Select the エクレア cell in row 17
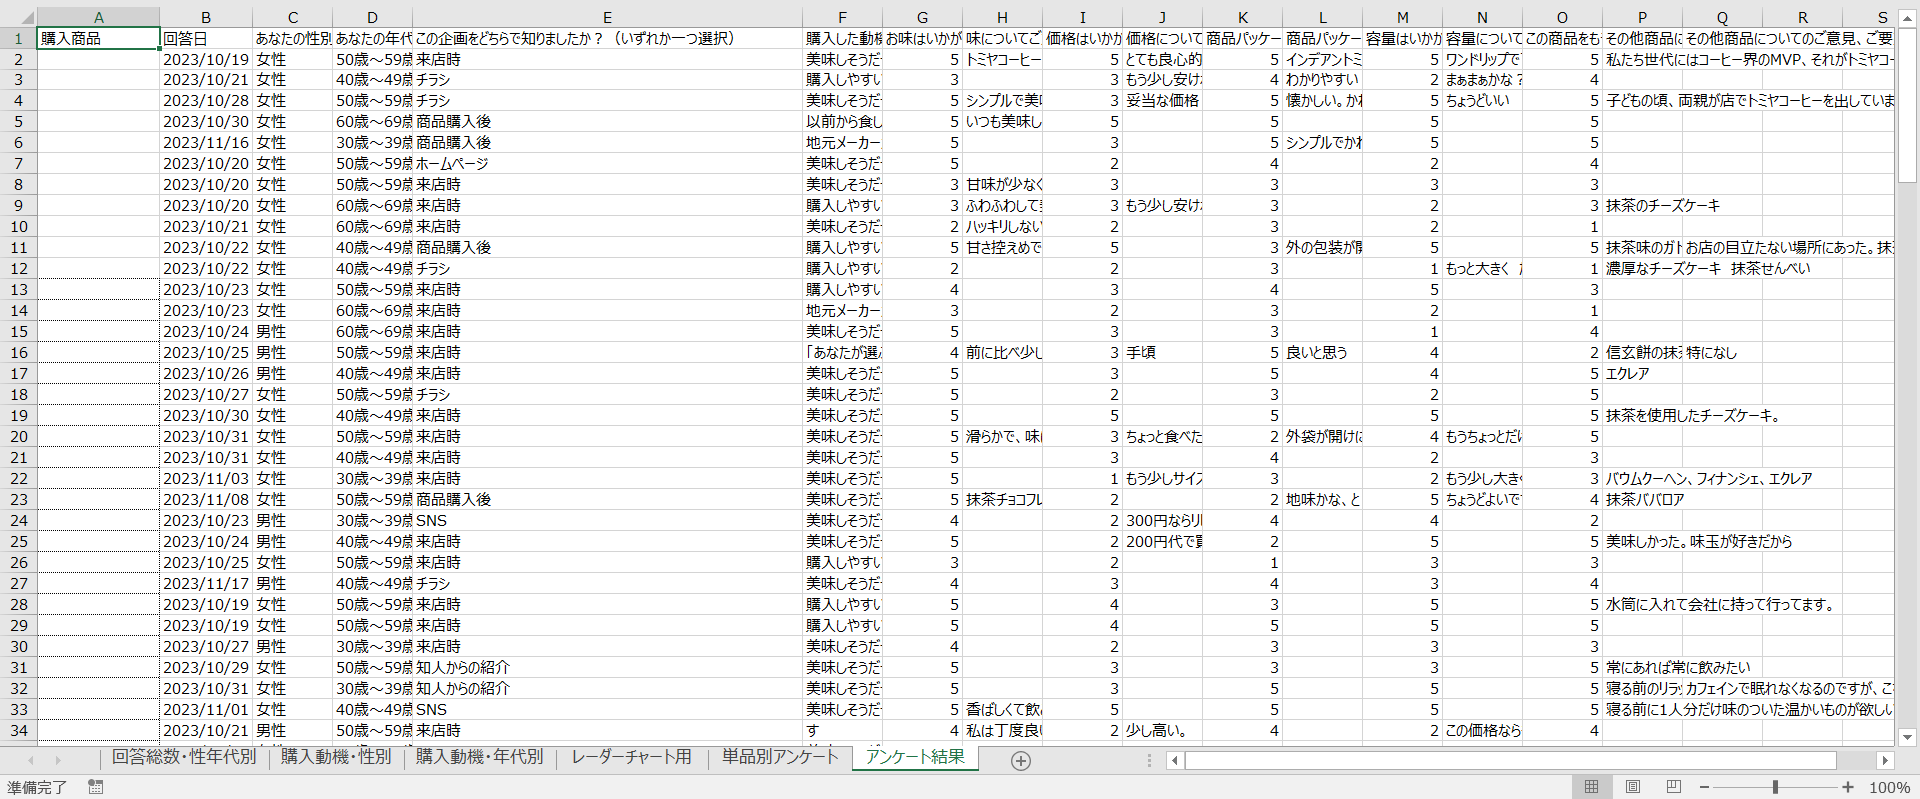Image resolution: width=1920 pixels, height=799 pixels. click(1642, 374)
